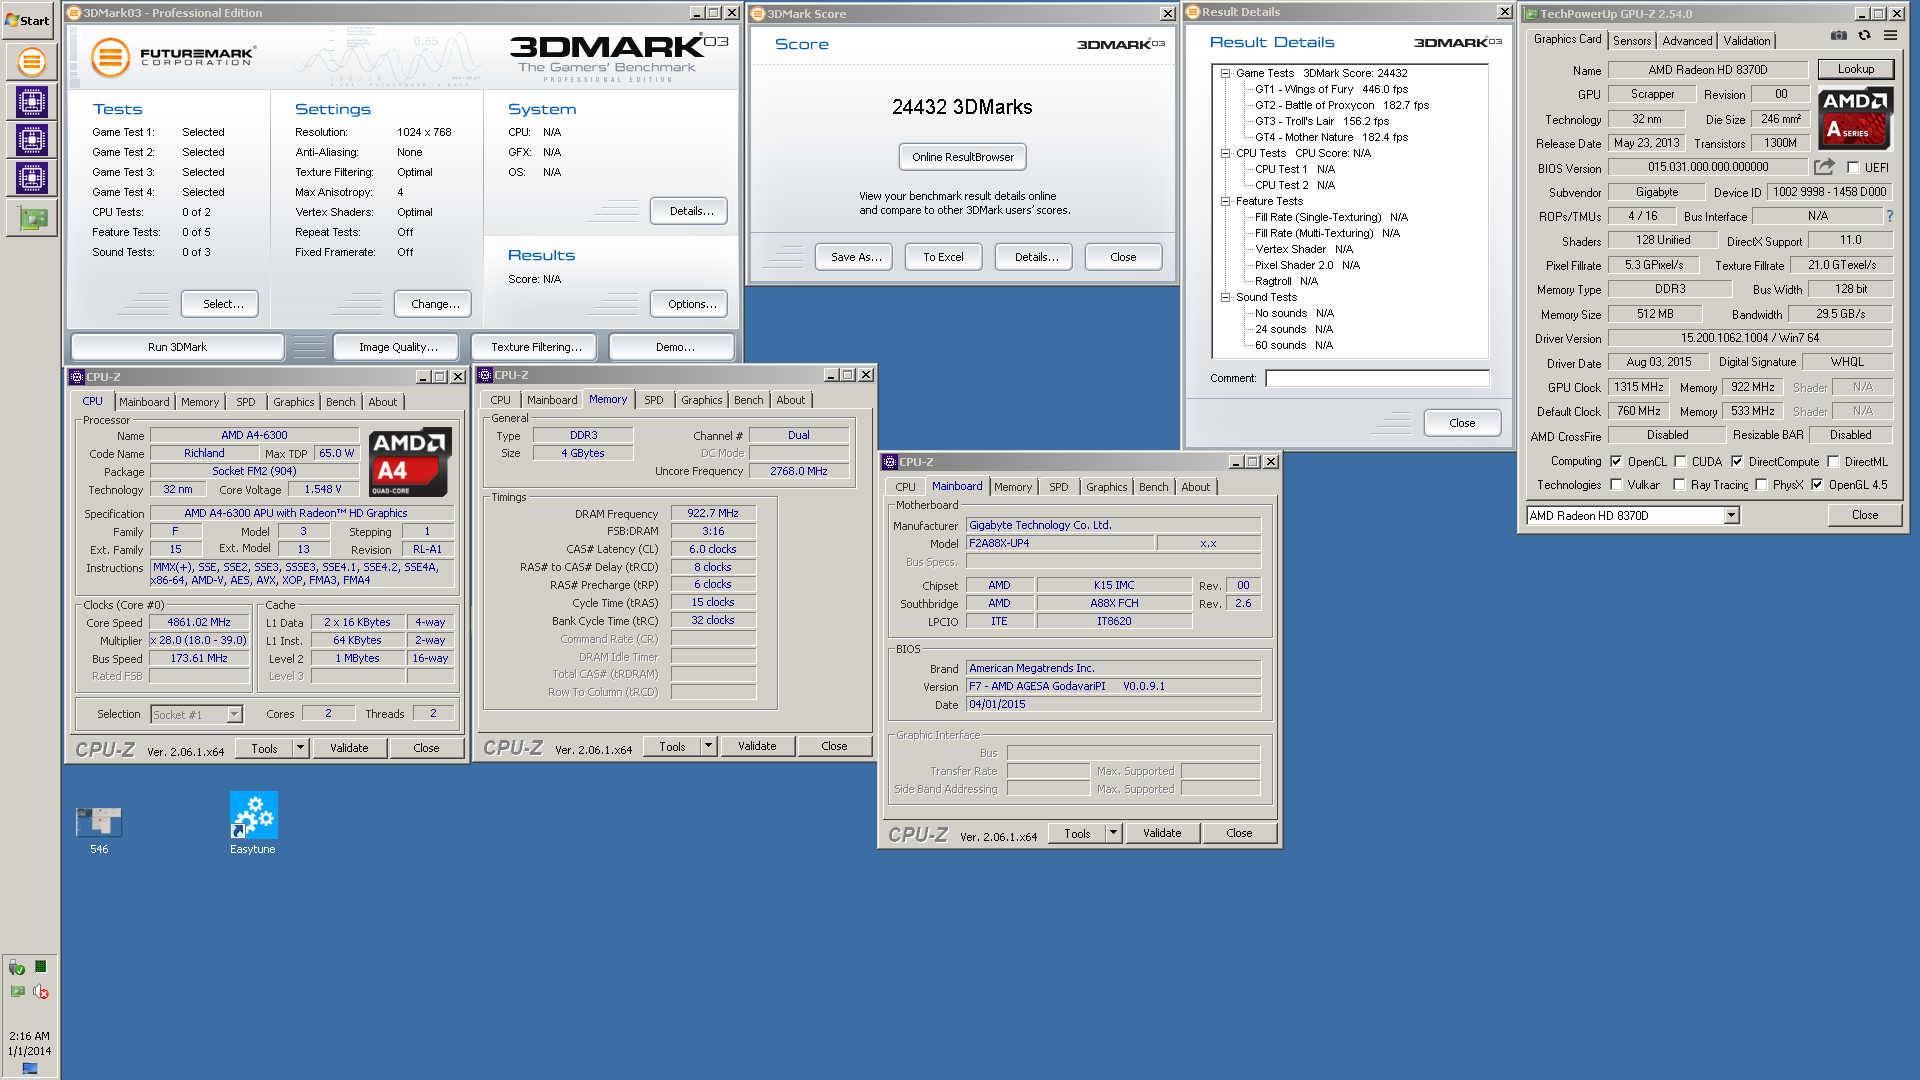
Task: Click the title icon of CPU-Z Memory window
Action: [485, 375]
